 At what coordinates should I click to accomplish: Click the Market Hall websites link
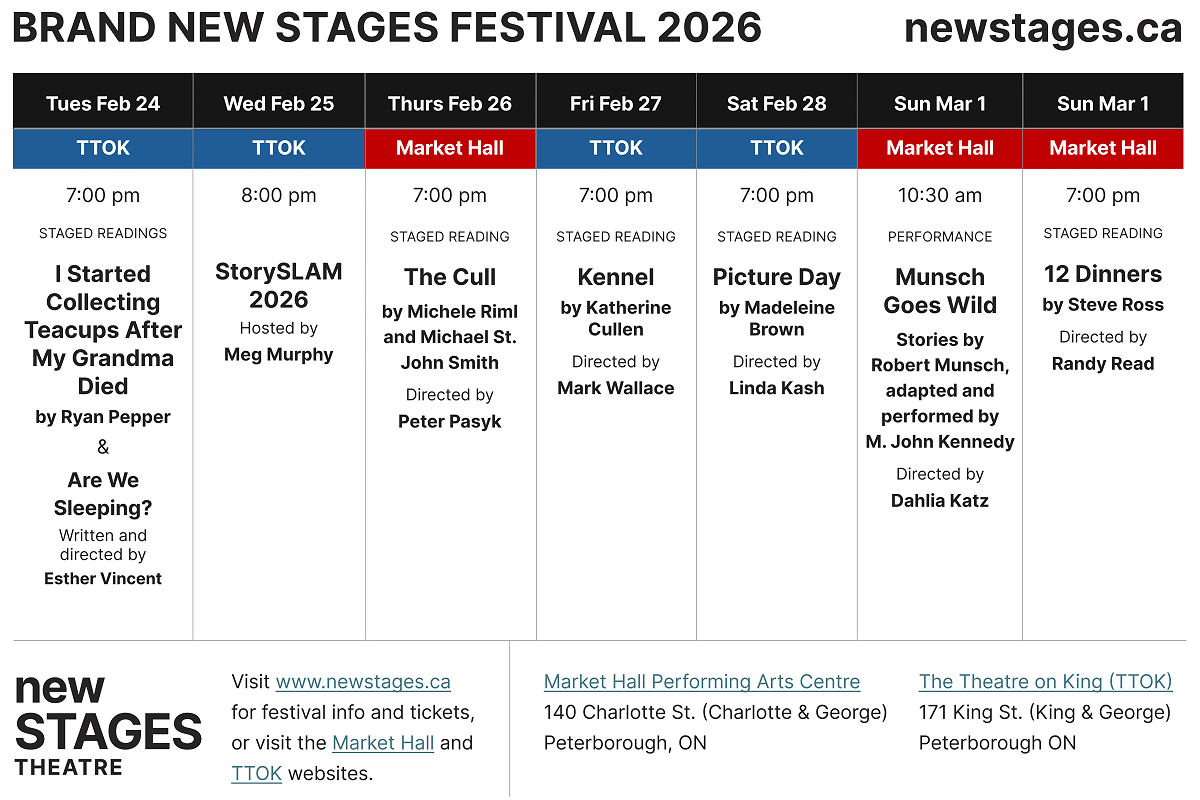coord(383,743)
